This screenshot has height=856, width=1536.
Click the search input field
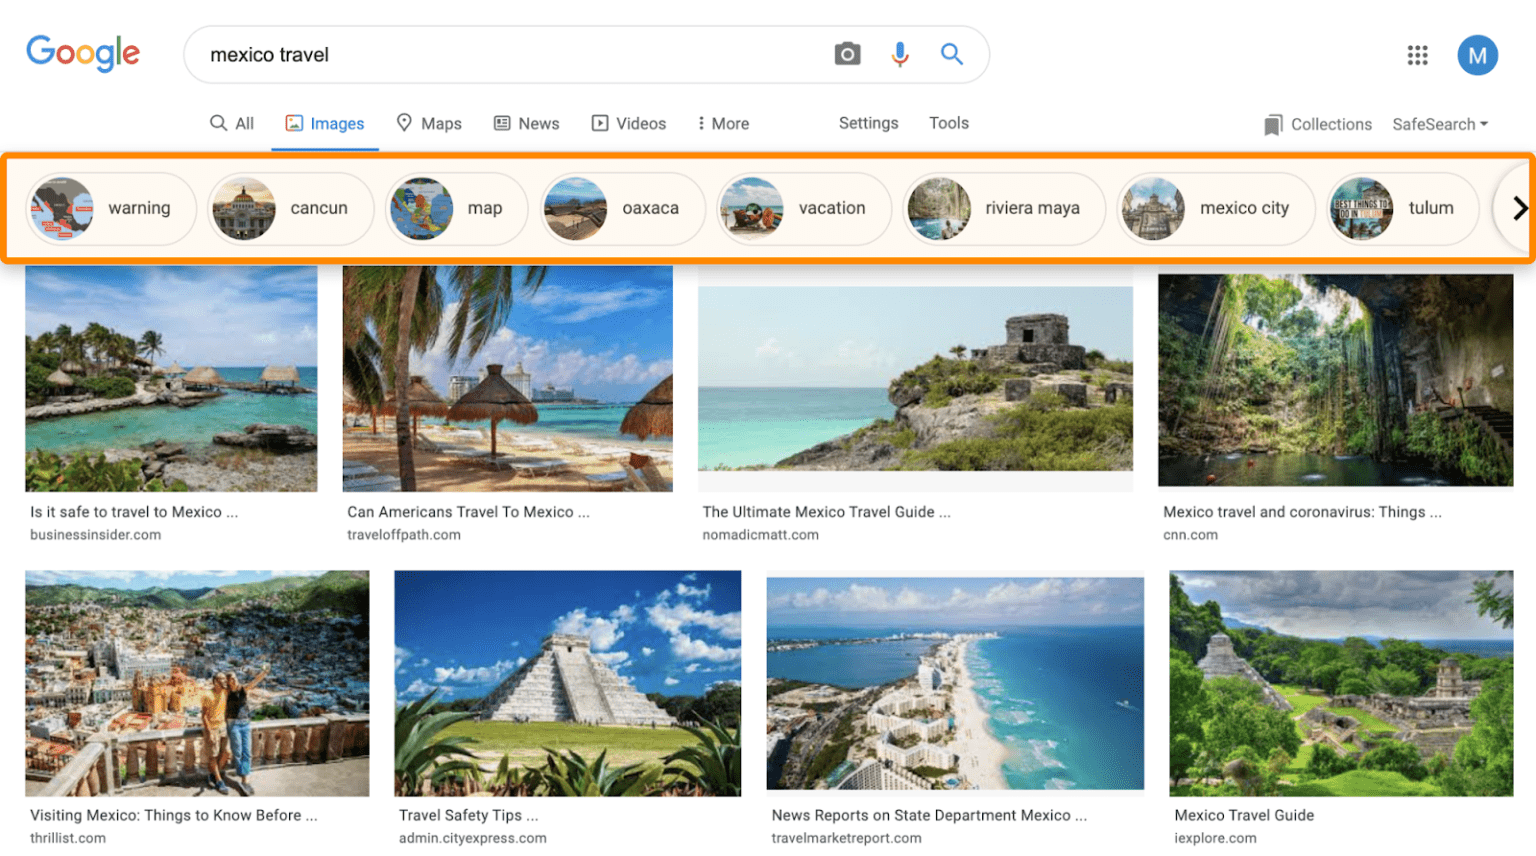coord(500,54)
